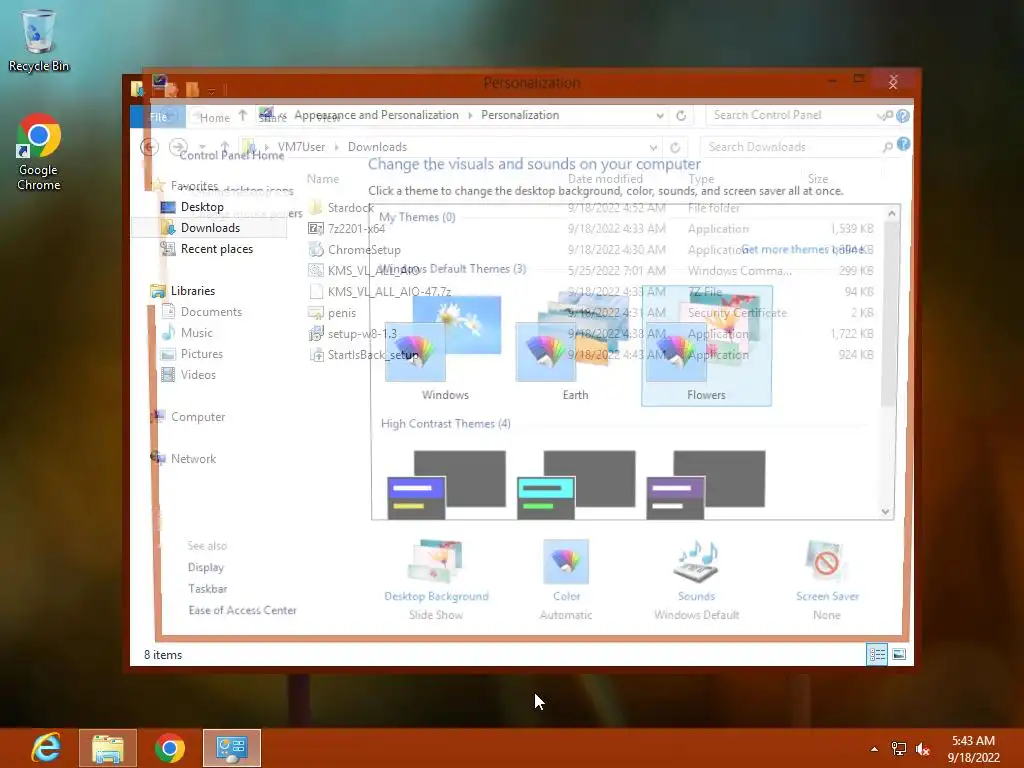
Task: Select the Stardock folder
Action: tap(350, 208)
